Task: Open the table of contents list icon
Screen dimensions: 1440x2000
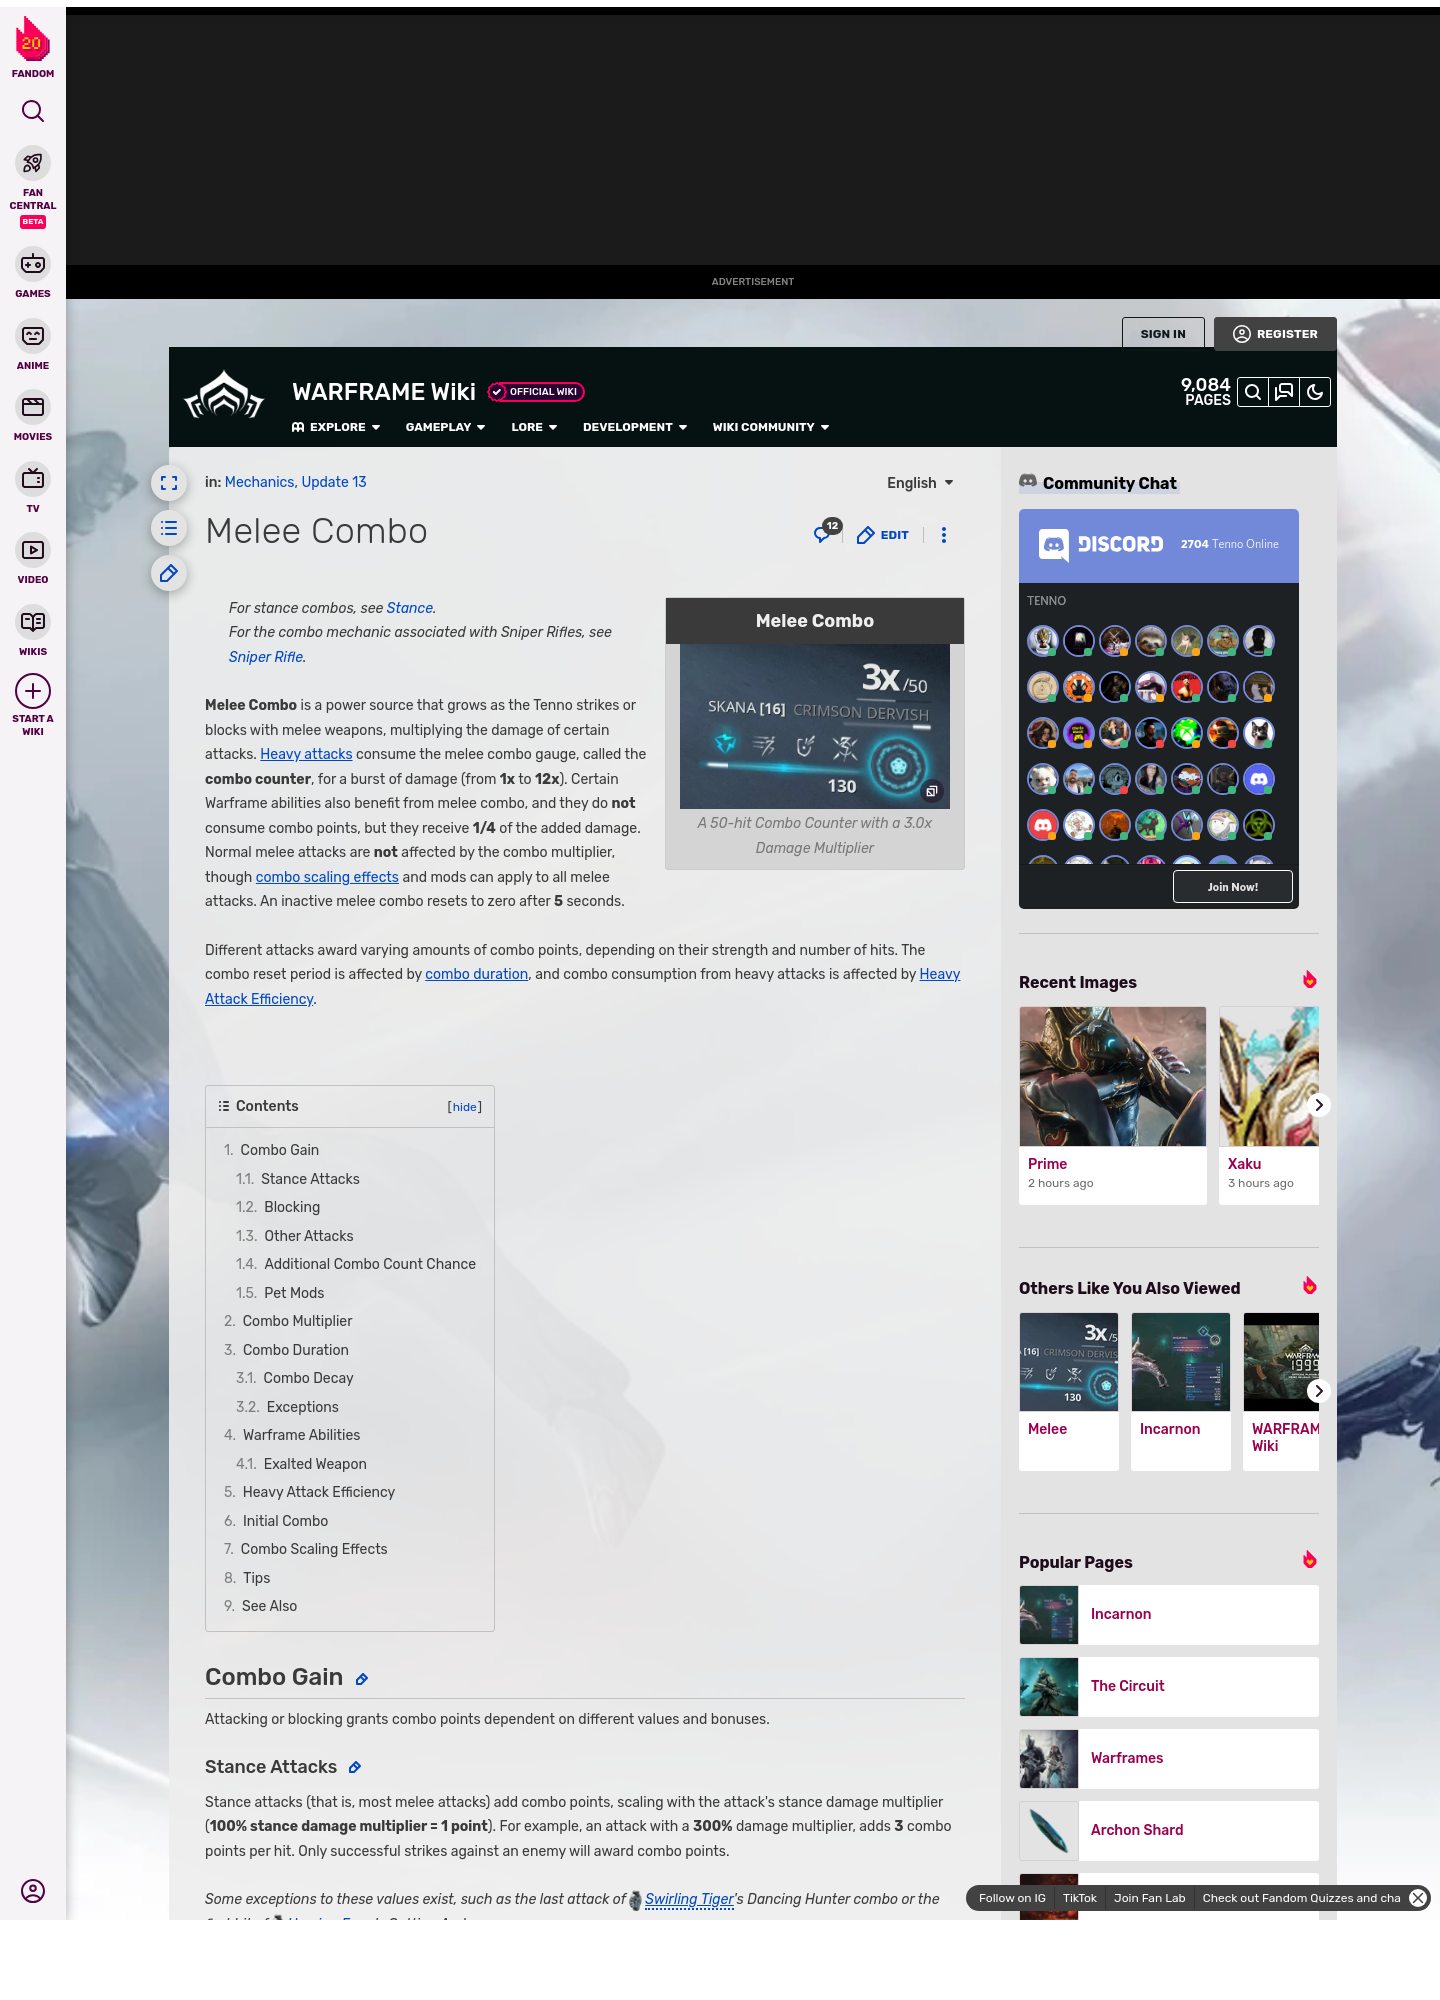Action: coord(169,528)
